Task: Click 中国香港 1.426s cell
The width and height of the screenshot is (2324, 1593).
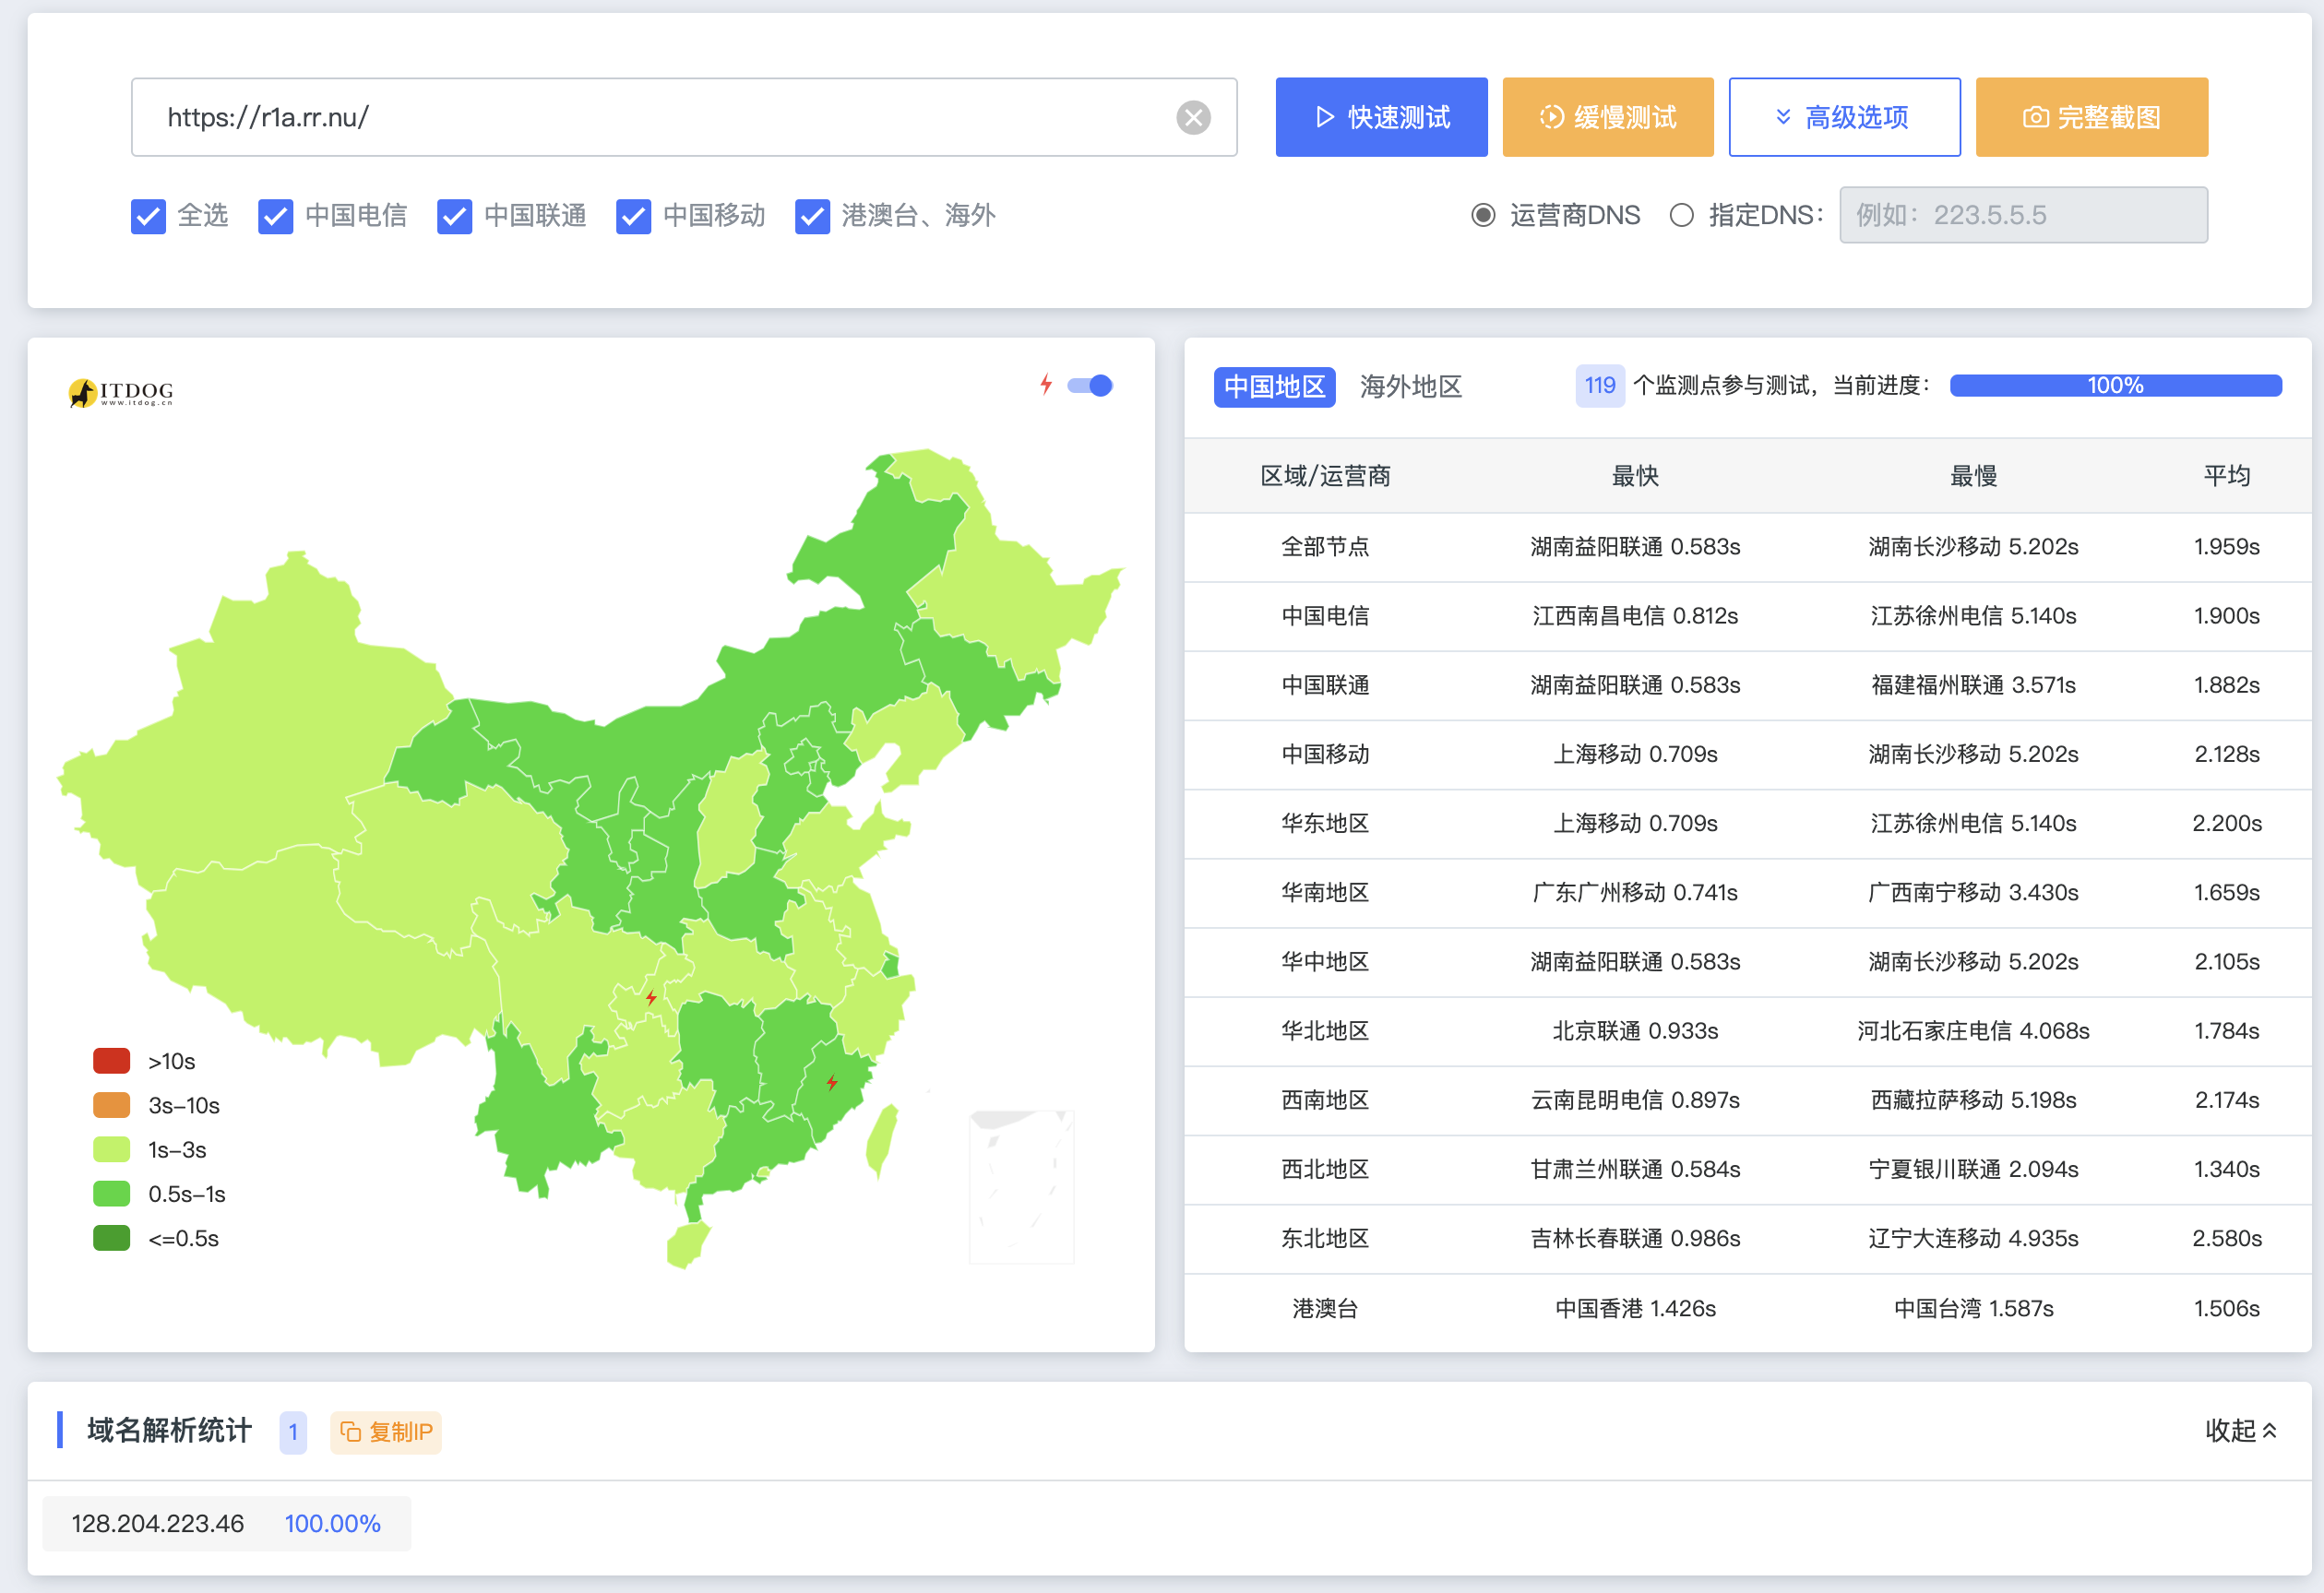Action: click(1635, 1308)
